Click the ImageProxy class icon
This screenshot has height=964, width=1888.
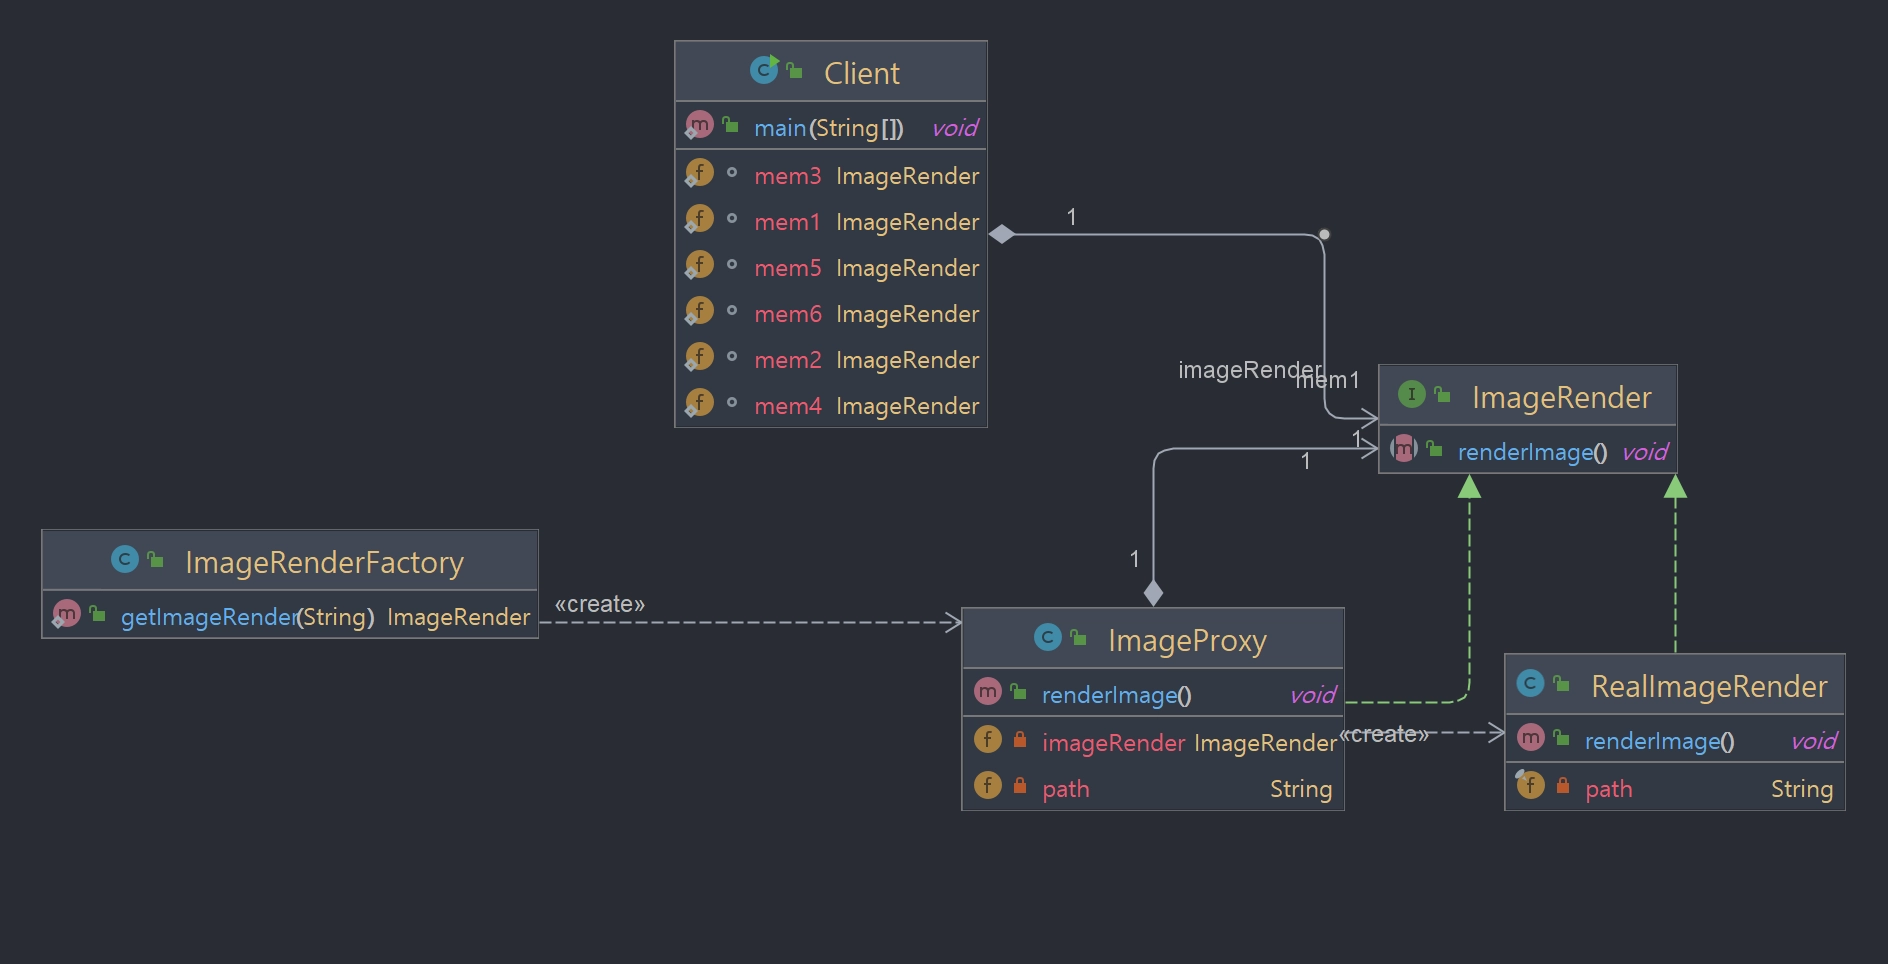tap(1047, 637)
